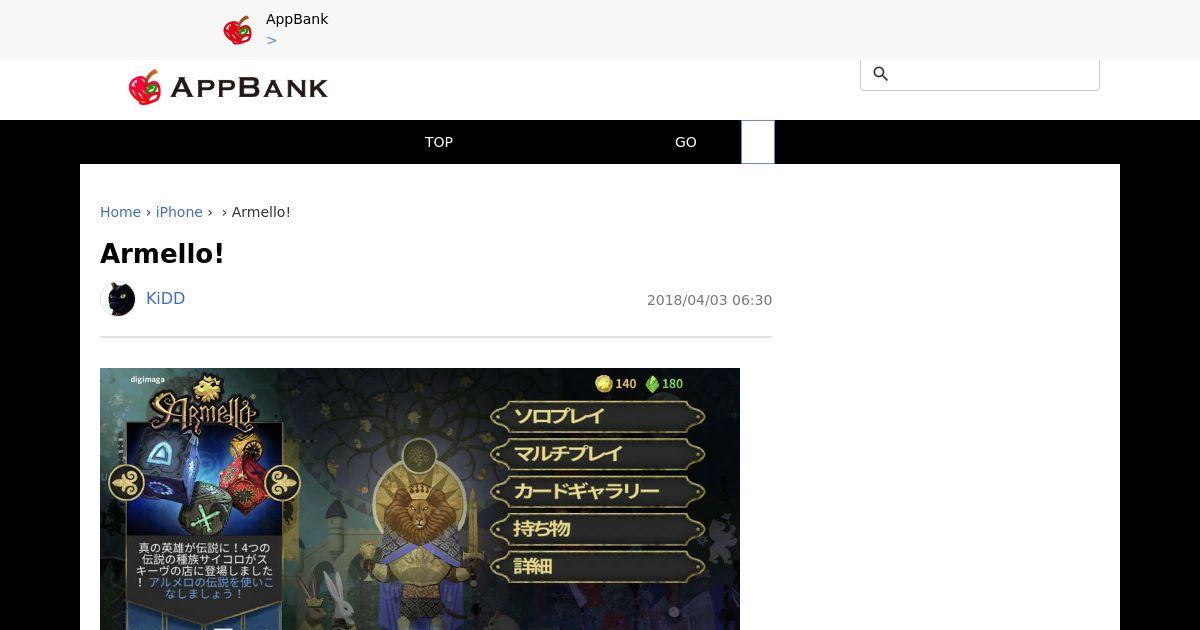Screen dimensions: 1200x630
Task: Click the magnifier search icon
Action: point(881,74)
